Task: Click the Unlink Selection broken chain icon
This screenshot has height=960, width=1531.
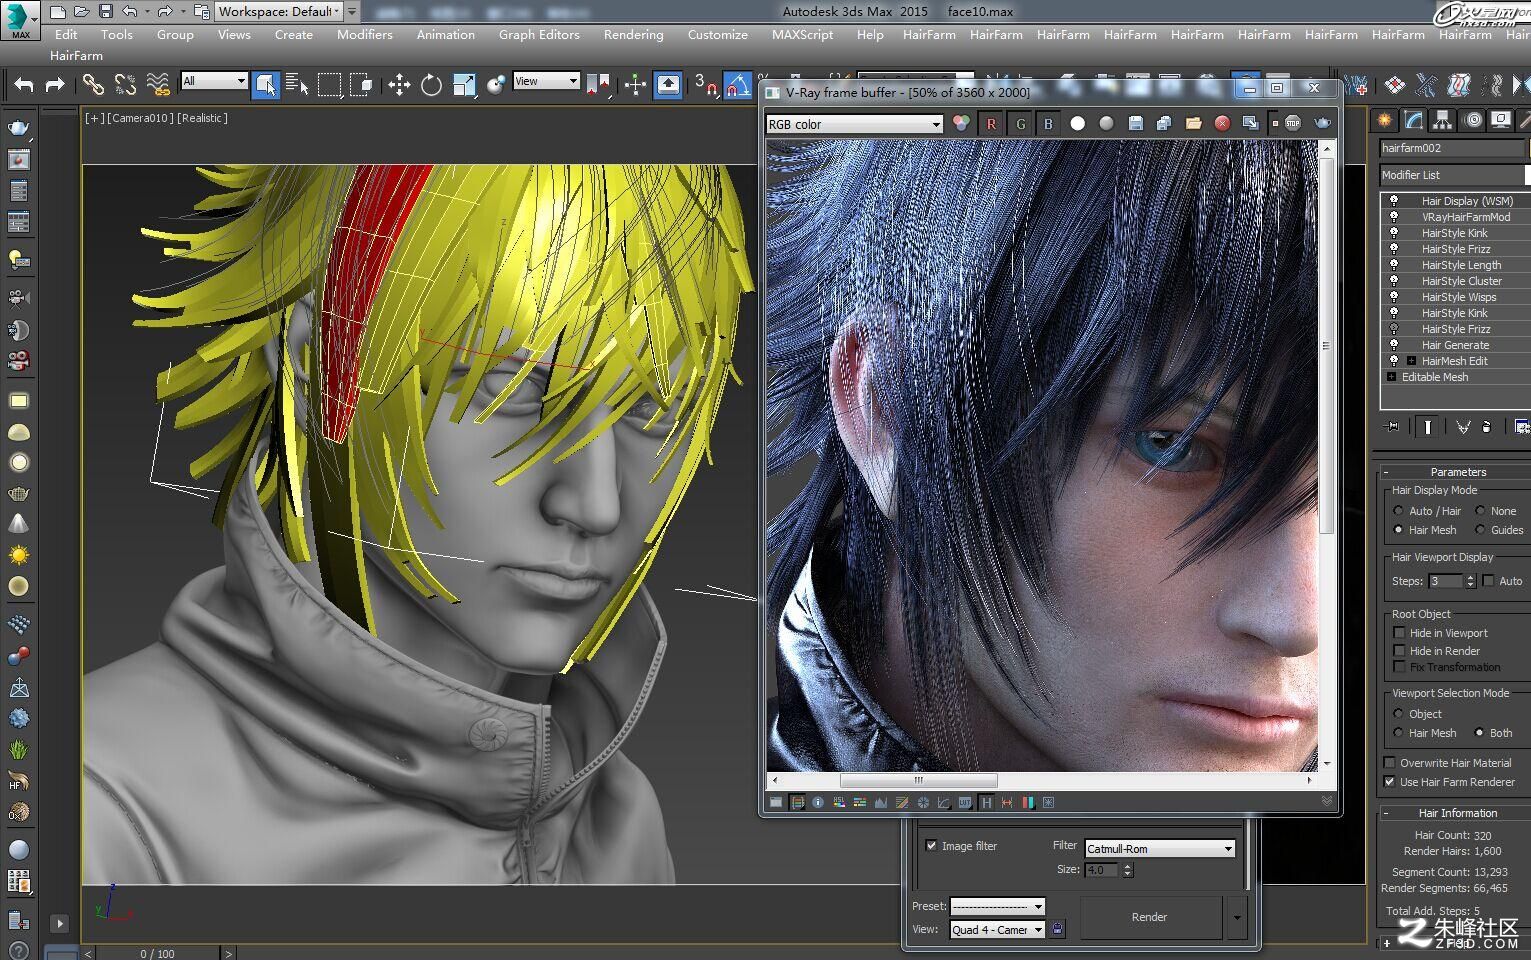Action: [x=125, y=85]
